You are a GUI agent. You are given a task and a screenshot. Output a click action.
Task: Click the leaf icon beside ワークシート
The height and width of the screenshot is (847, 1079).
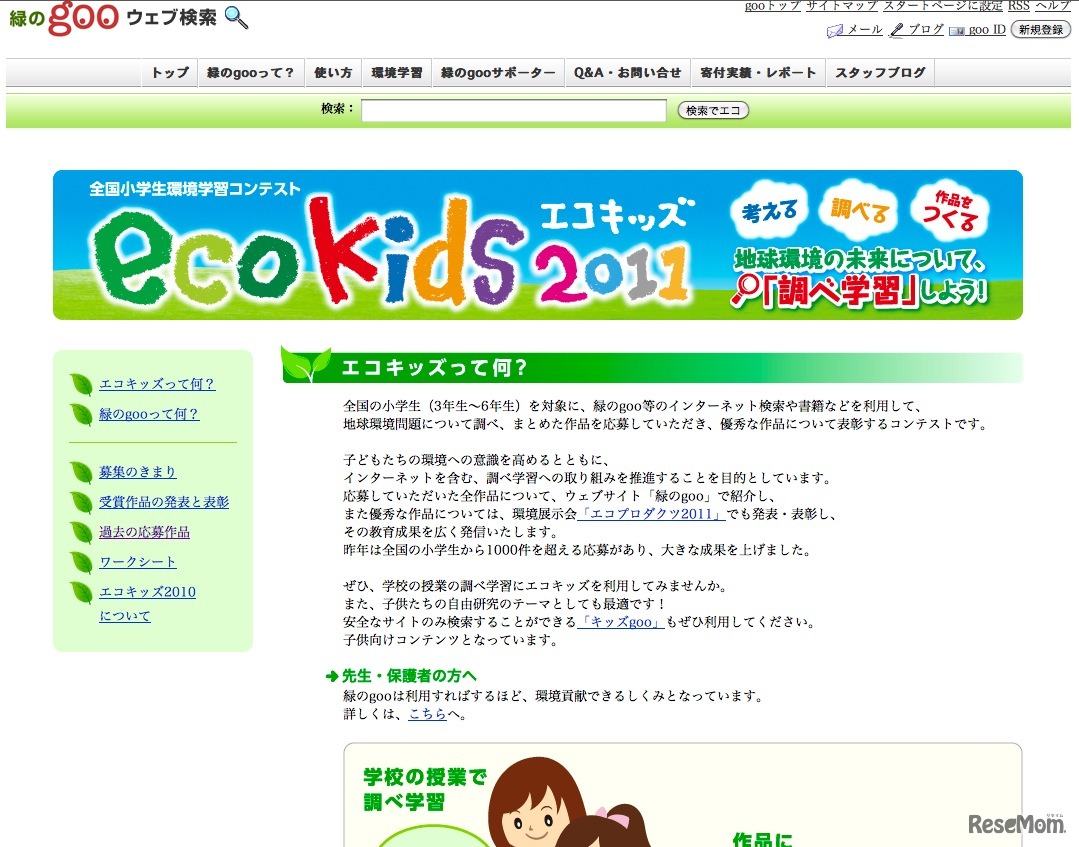[x=81, y=562]
